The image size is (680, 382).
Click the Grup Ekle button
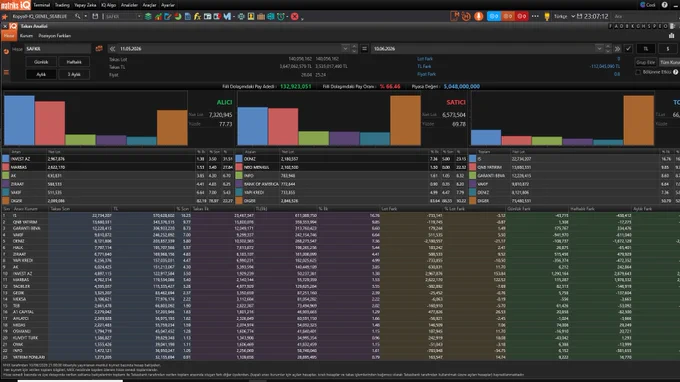click(x=646, y=62)
